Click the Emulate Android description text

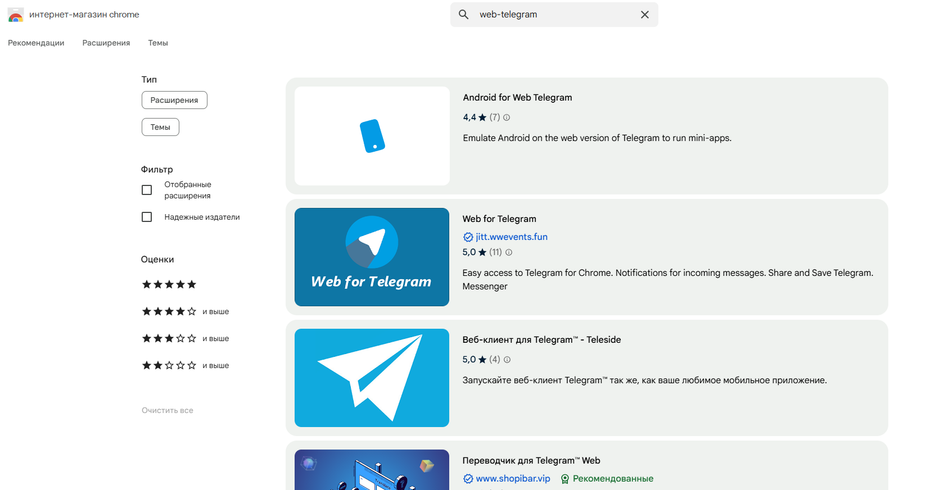point(597,138)
